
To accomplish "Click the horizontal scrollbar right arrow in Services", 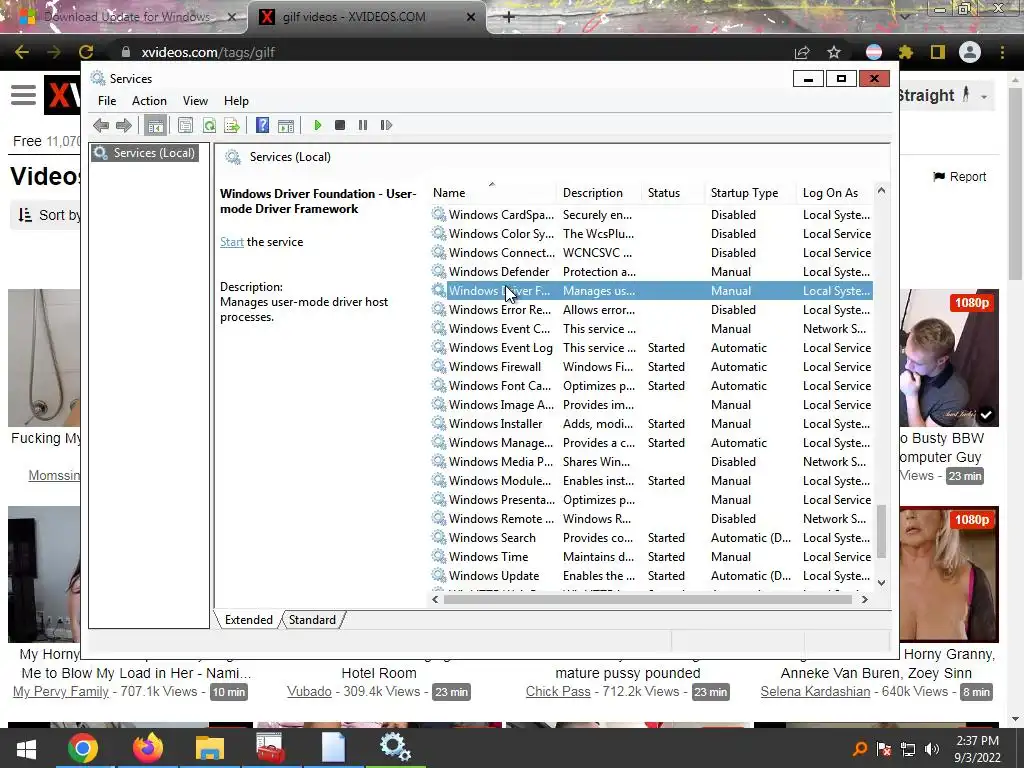I will click(865, 599).
